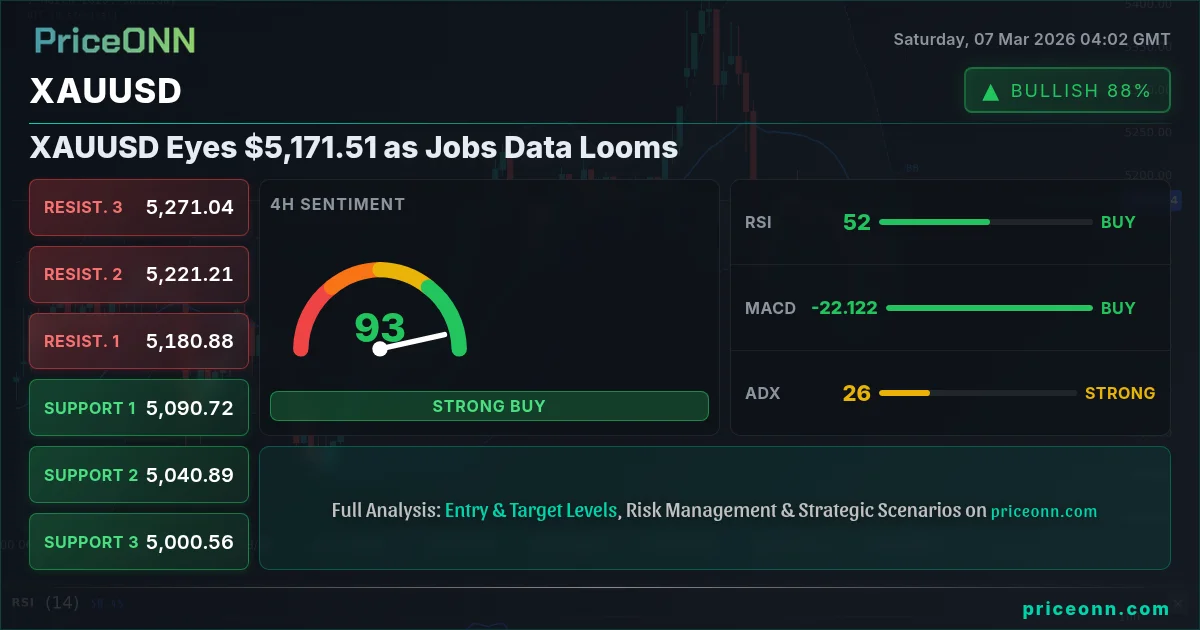Click headline XAUUSD Eyes $5,171.51 as Jobs Data Looms

(354, 148)
